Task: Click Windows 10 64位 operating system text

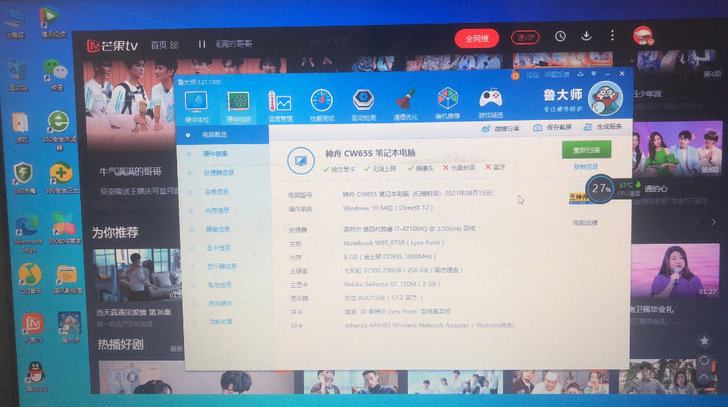Action: pyautogui.click(x=388, y=208)
